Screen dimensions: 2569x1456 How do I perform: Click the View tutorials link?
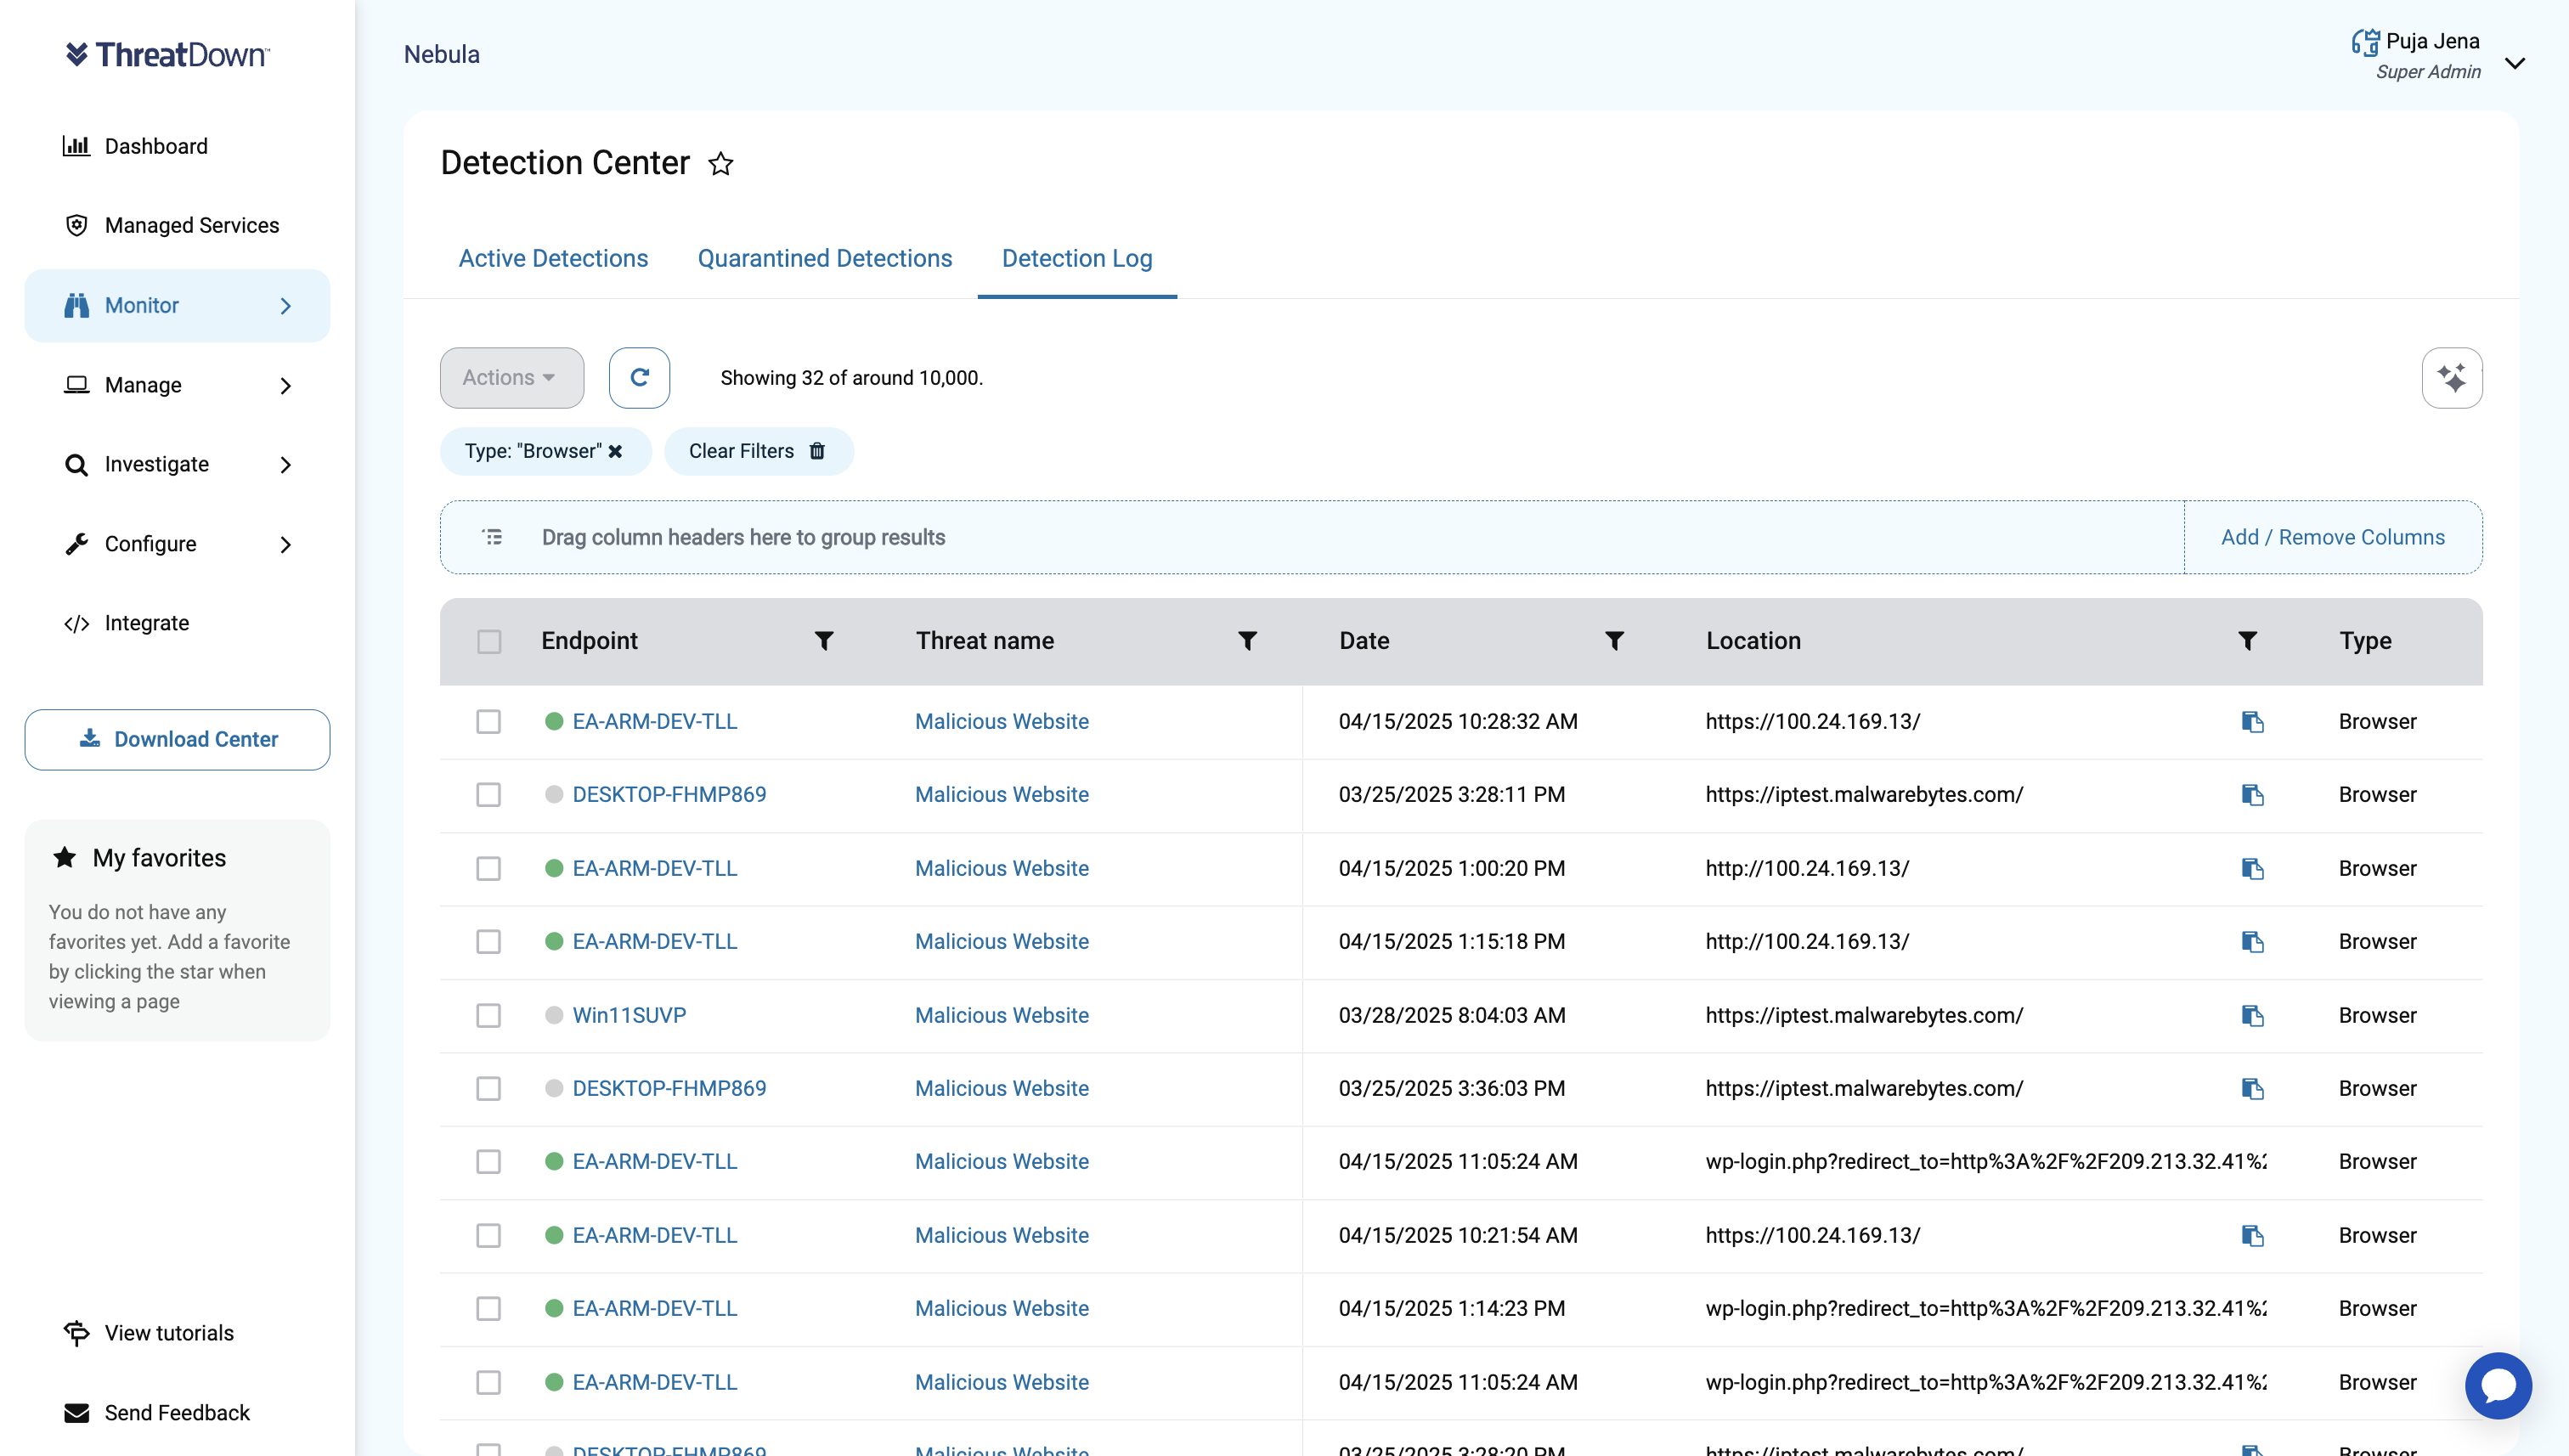169,1333
